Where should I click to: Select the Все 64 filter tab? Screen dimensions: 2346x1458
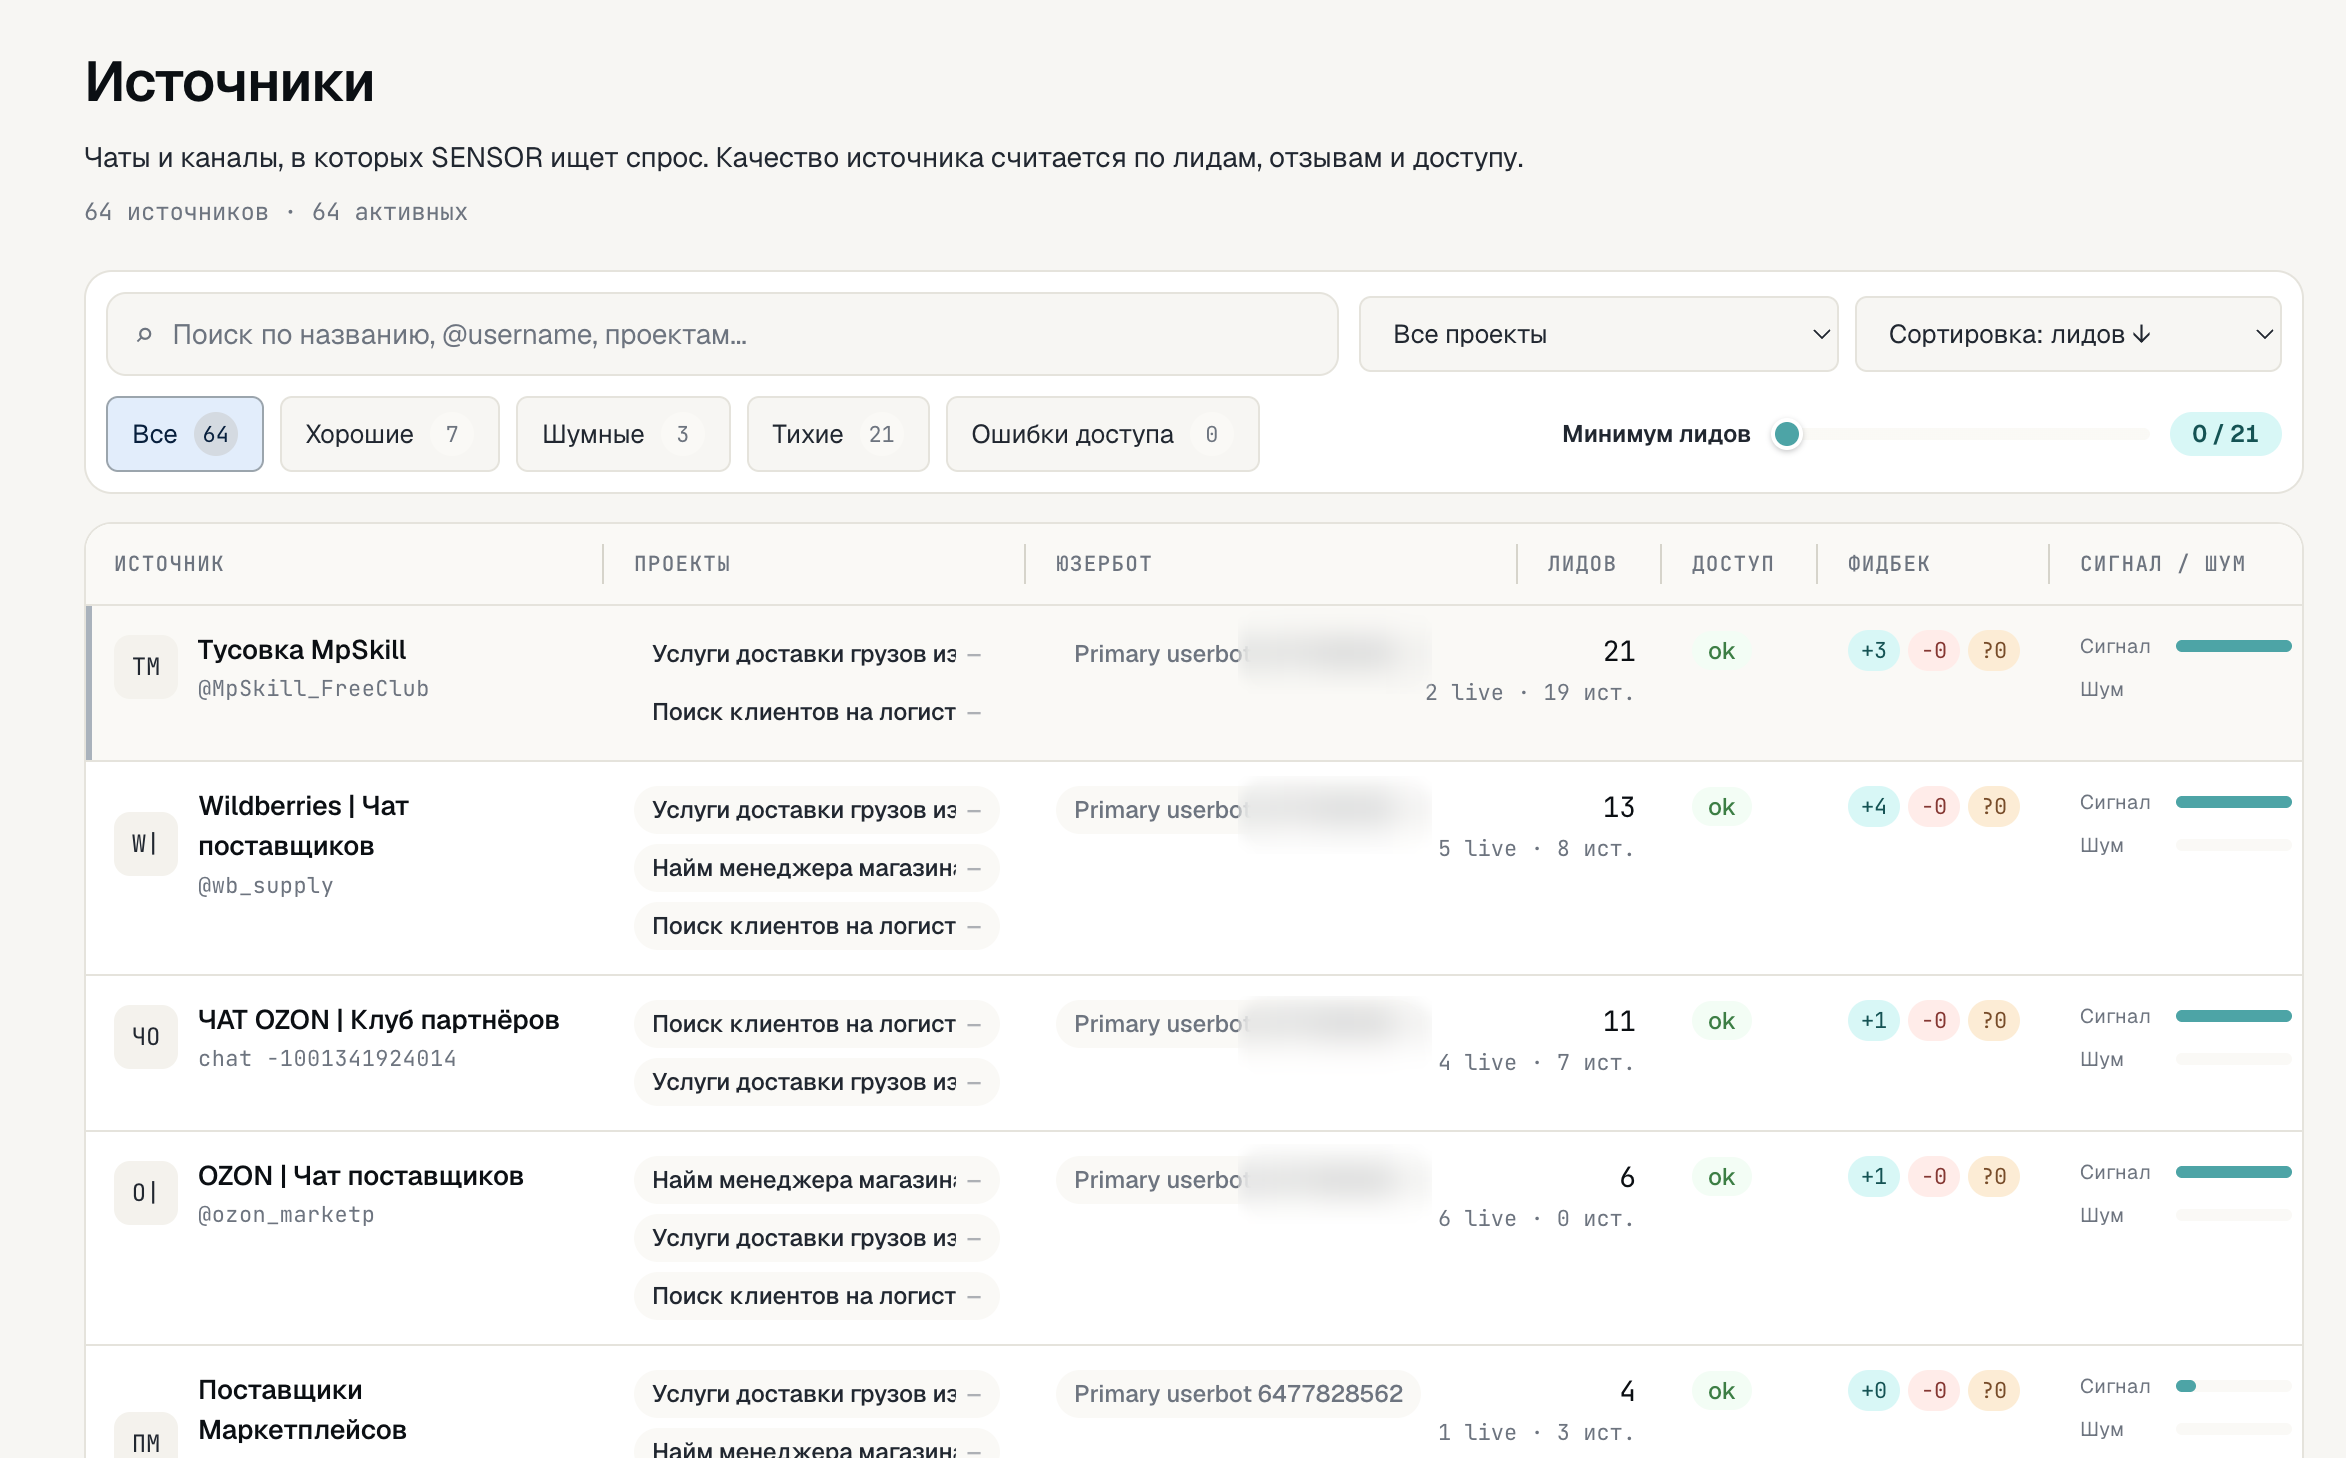(x=185, y=434)
